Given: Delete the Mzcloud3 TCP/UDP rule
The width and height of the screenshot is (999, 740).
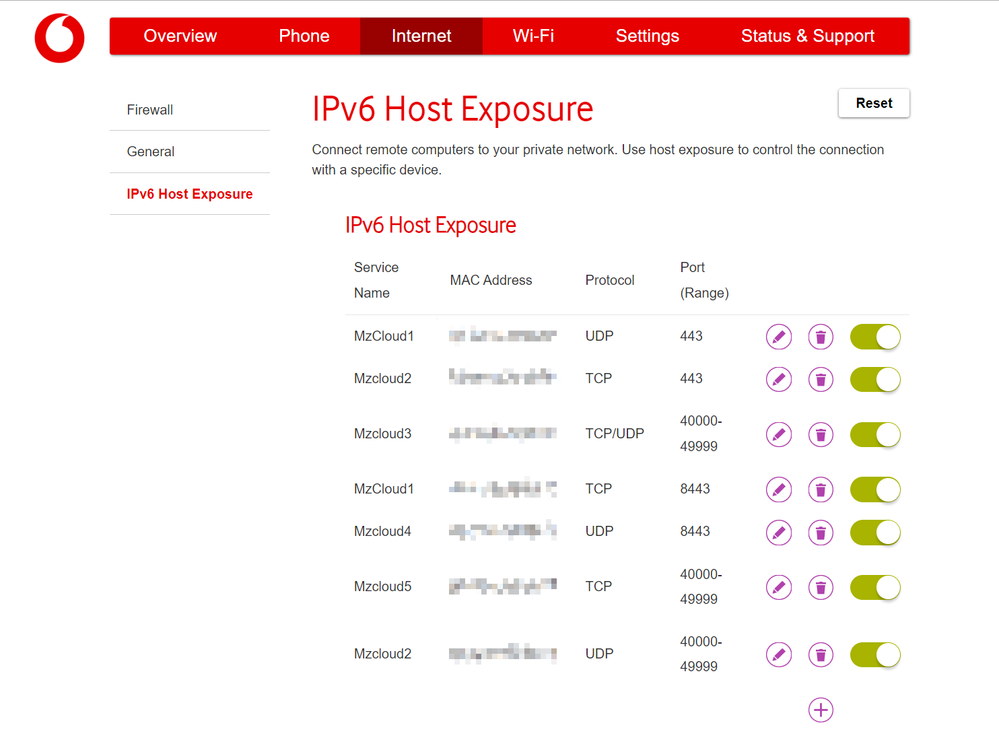Looking at the screenshot, I should [x=820, y=434].
